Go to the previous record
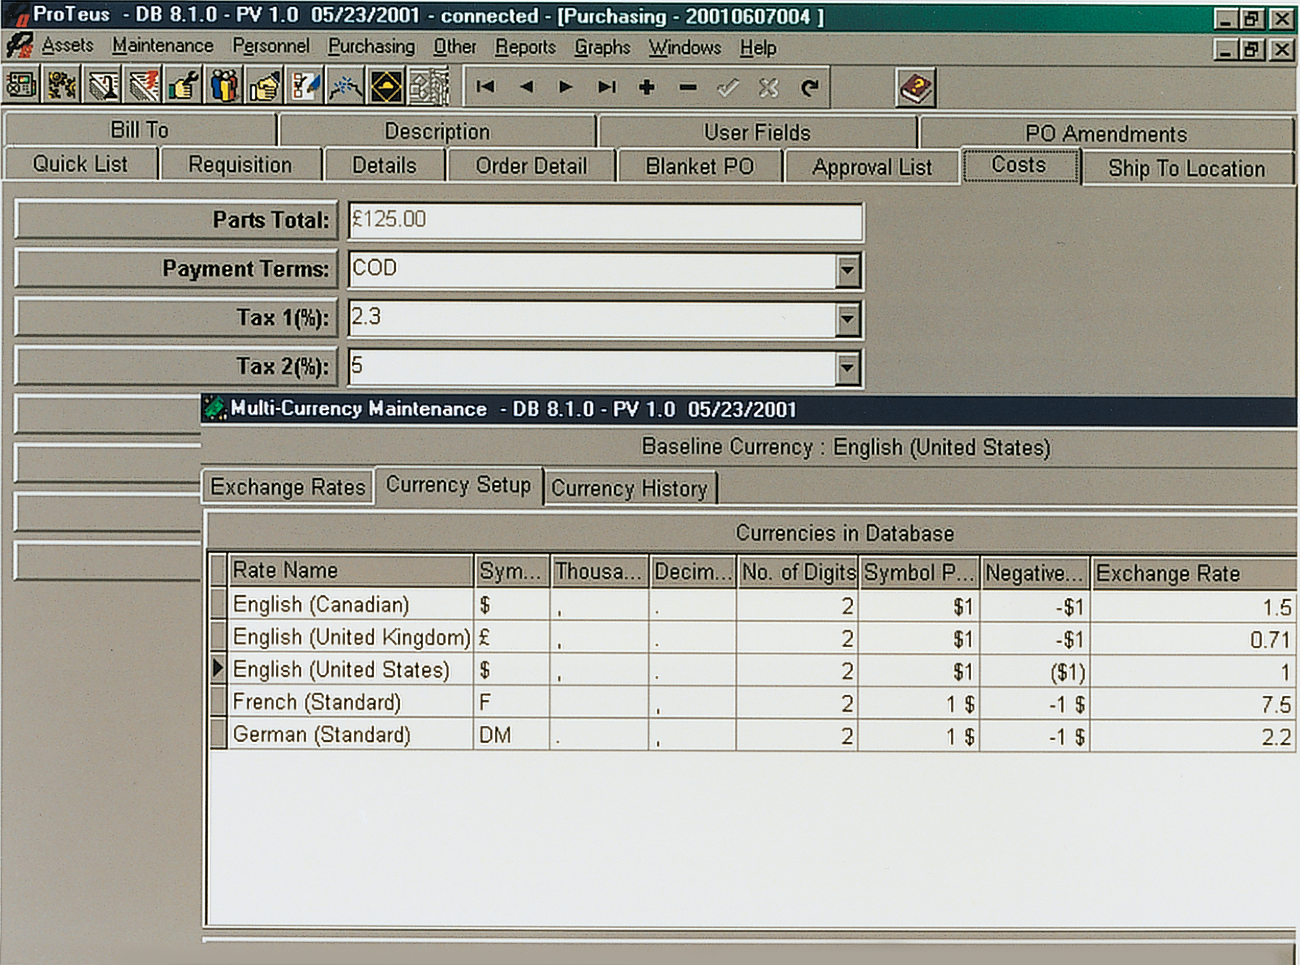 [526, 88]
